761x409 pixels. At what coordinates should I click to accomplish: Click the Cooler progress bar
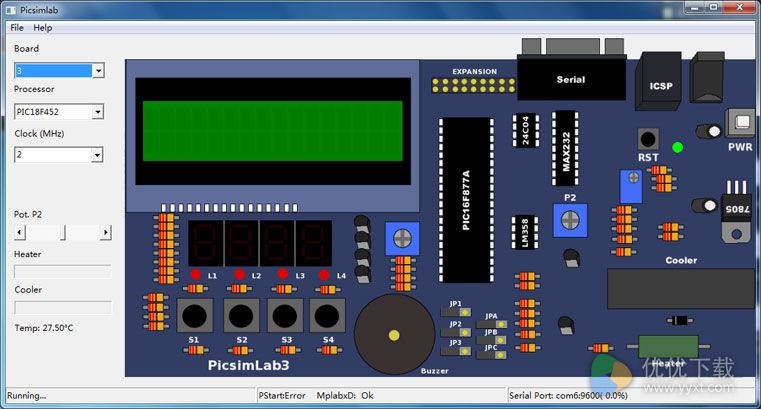click(63, 307)
